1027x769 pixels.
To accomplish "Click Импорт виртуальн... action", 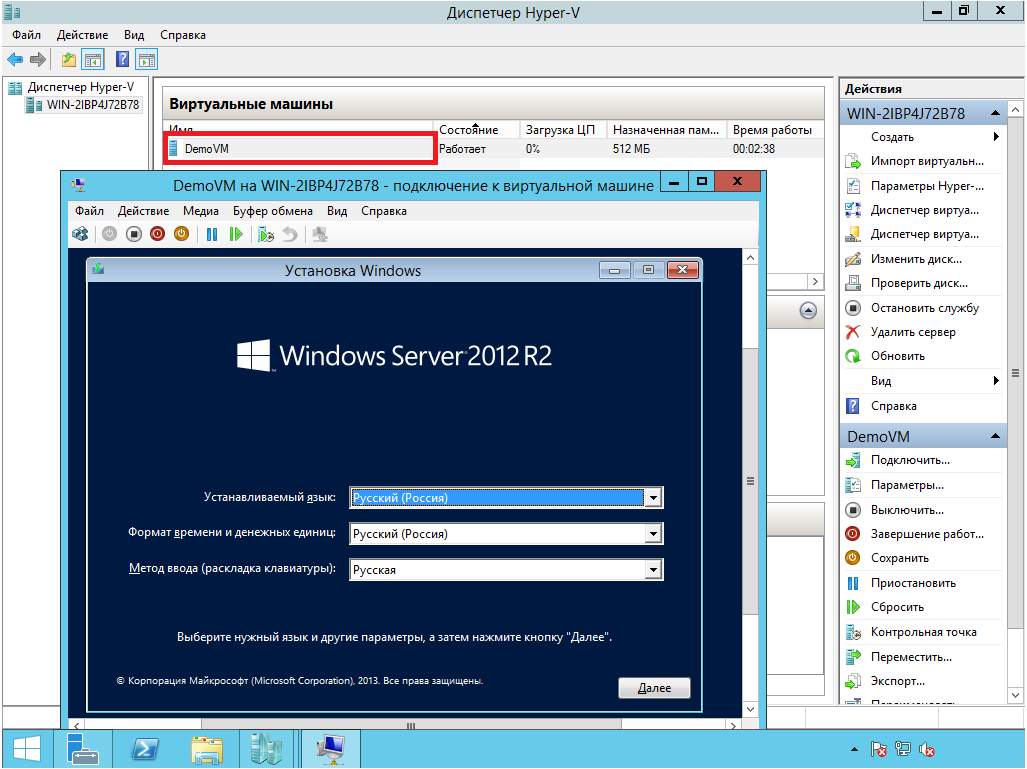I will pyautogui.click(x=927, y=161).
